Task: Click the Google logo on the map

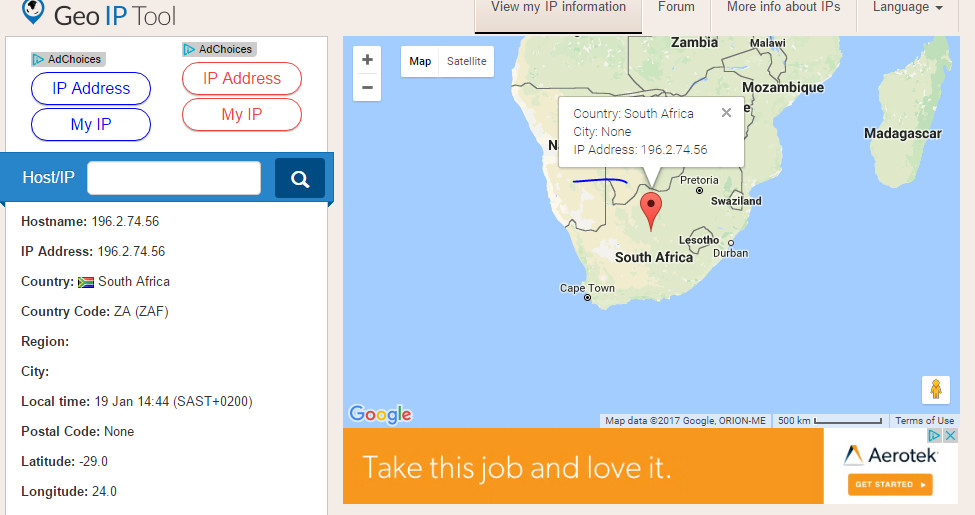Action: (380, 414)
